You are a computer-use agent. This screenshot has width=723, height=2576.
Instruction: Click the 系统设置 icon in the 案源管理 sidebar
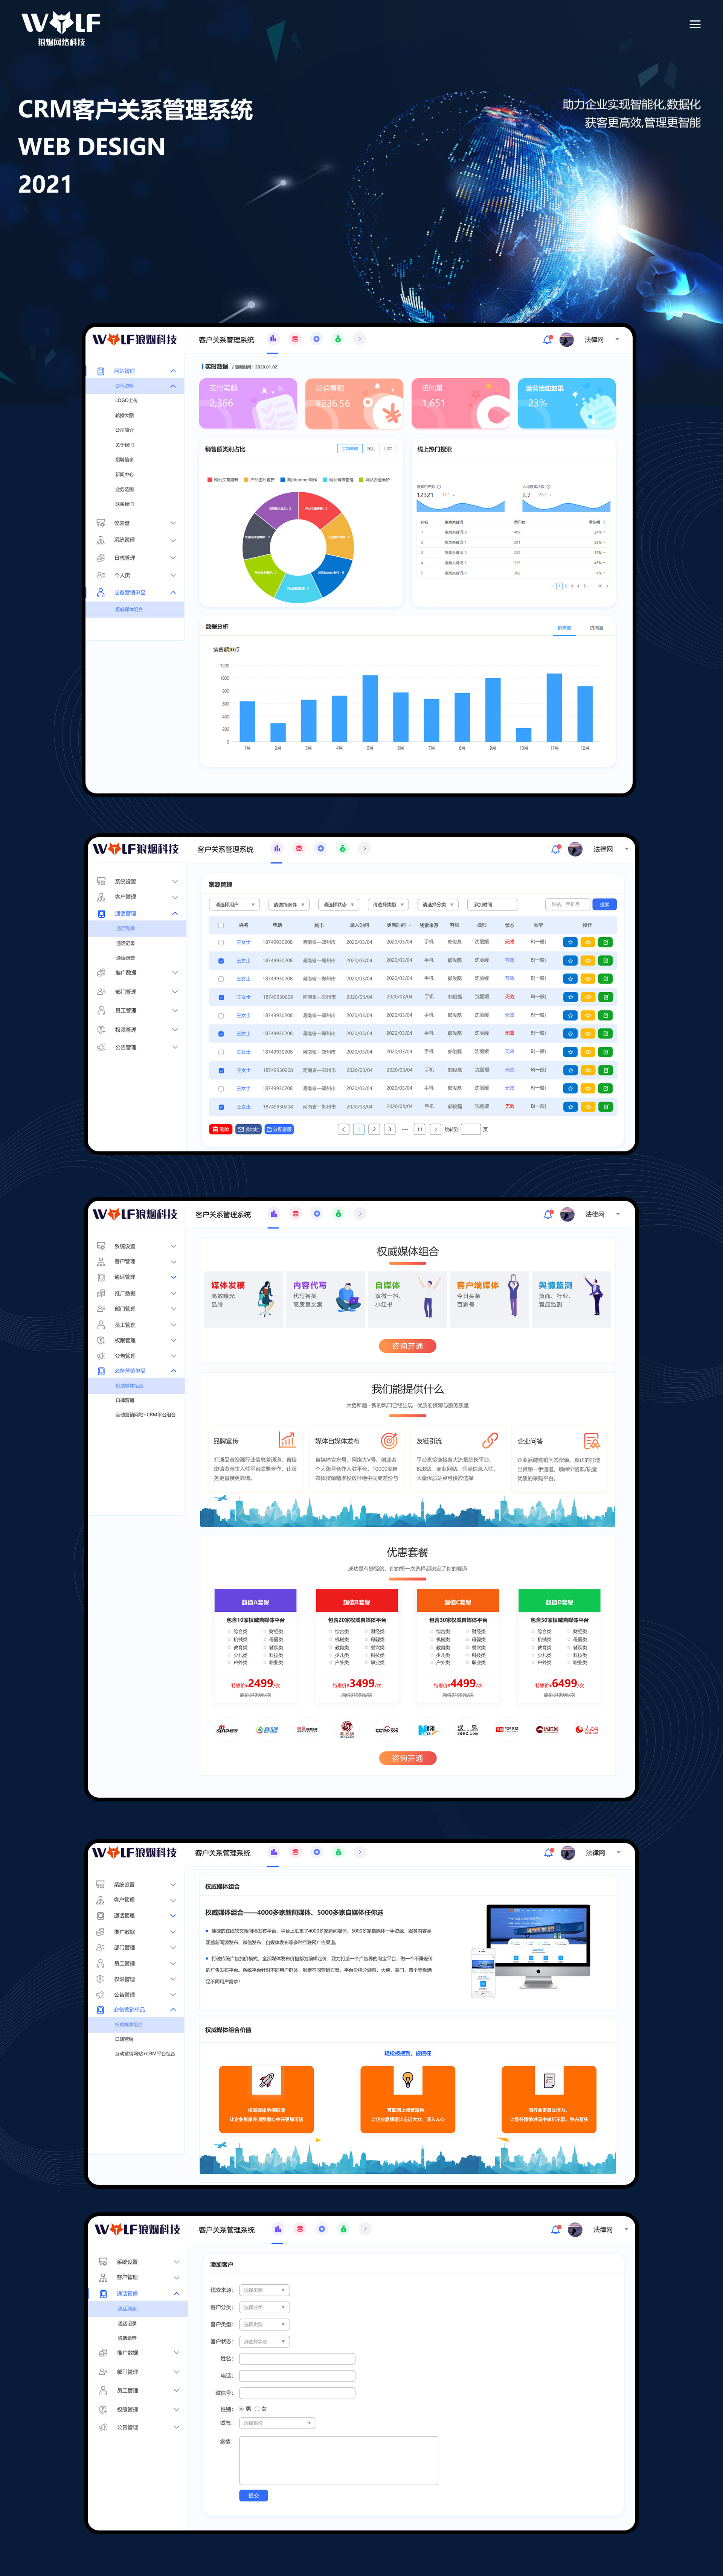(x=101, y=881)
